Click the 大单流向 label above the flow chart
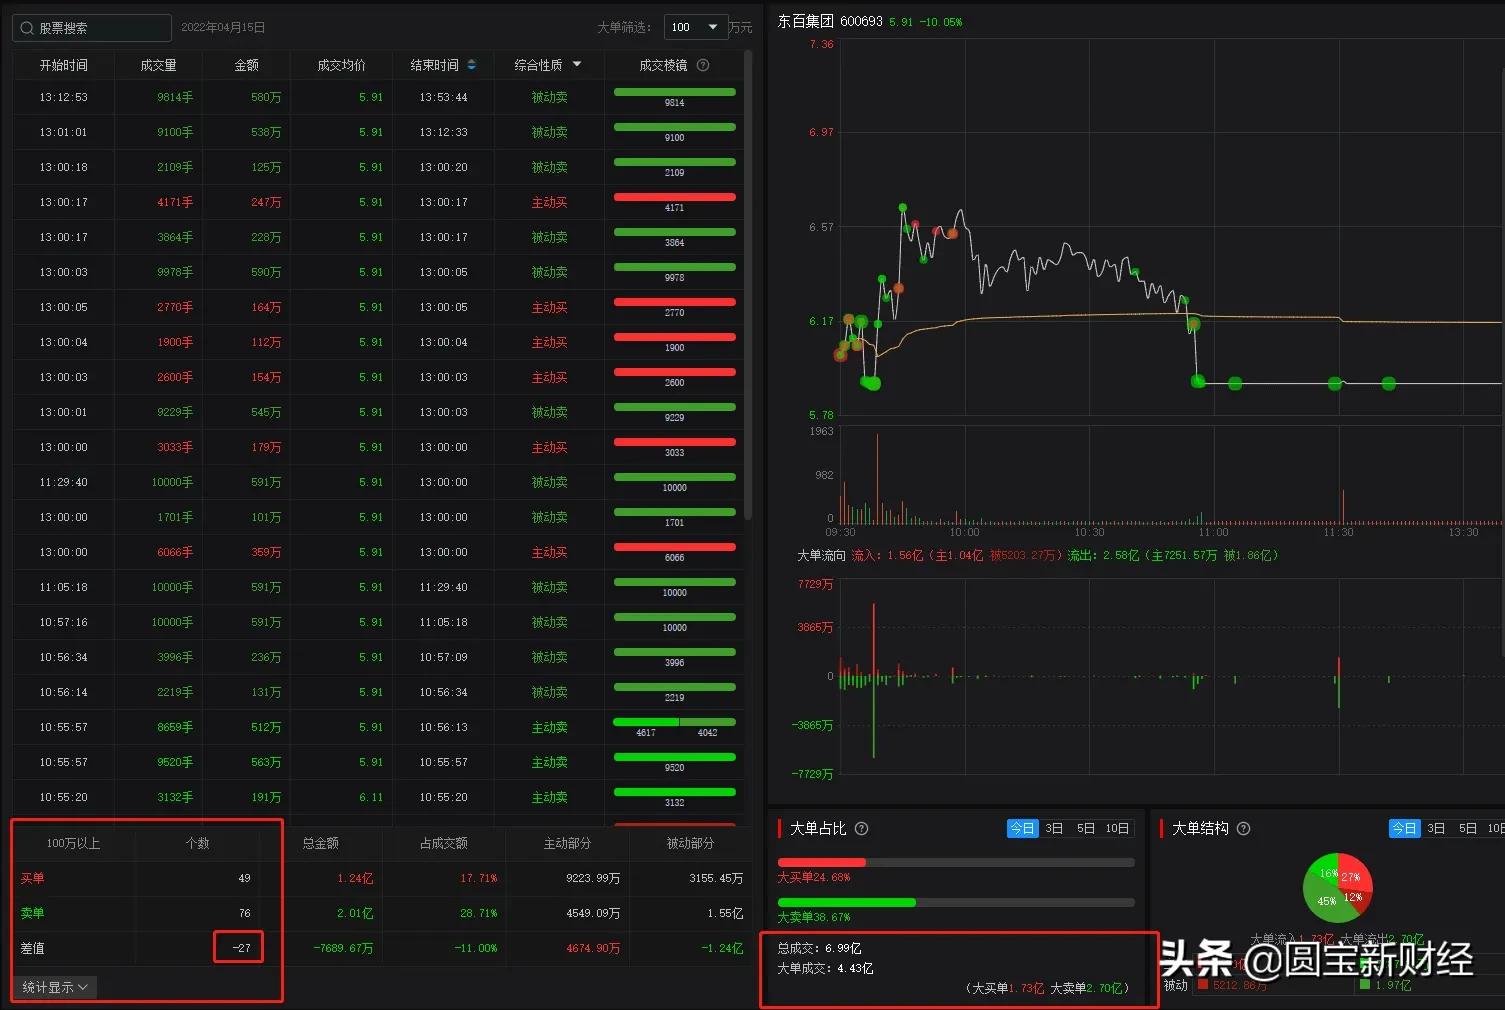1505x1010 pixels. (821, 555)
